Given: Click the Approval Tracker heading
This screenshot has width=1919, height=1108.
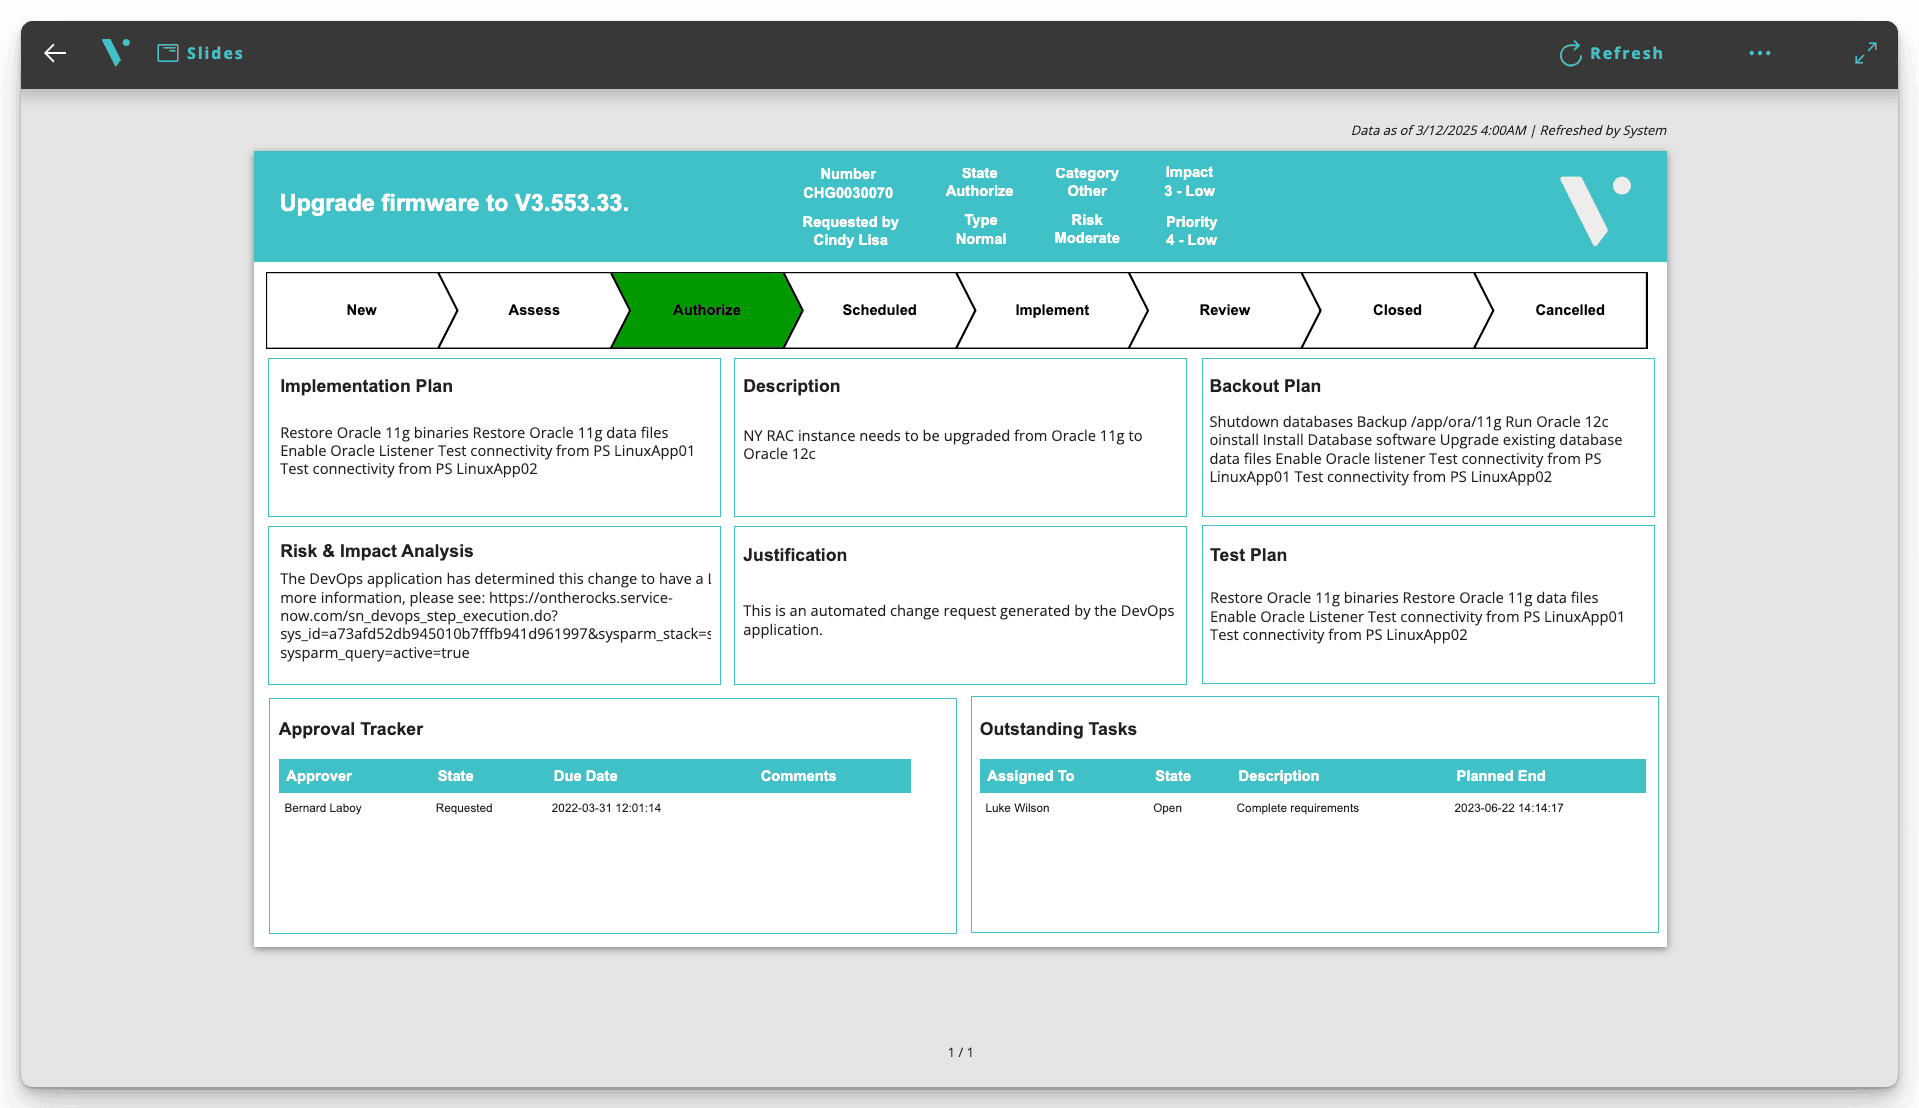Looking at the screenshot, I should (350, 729).
